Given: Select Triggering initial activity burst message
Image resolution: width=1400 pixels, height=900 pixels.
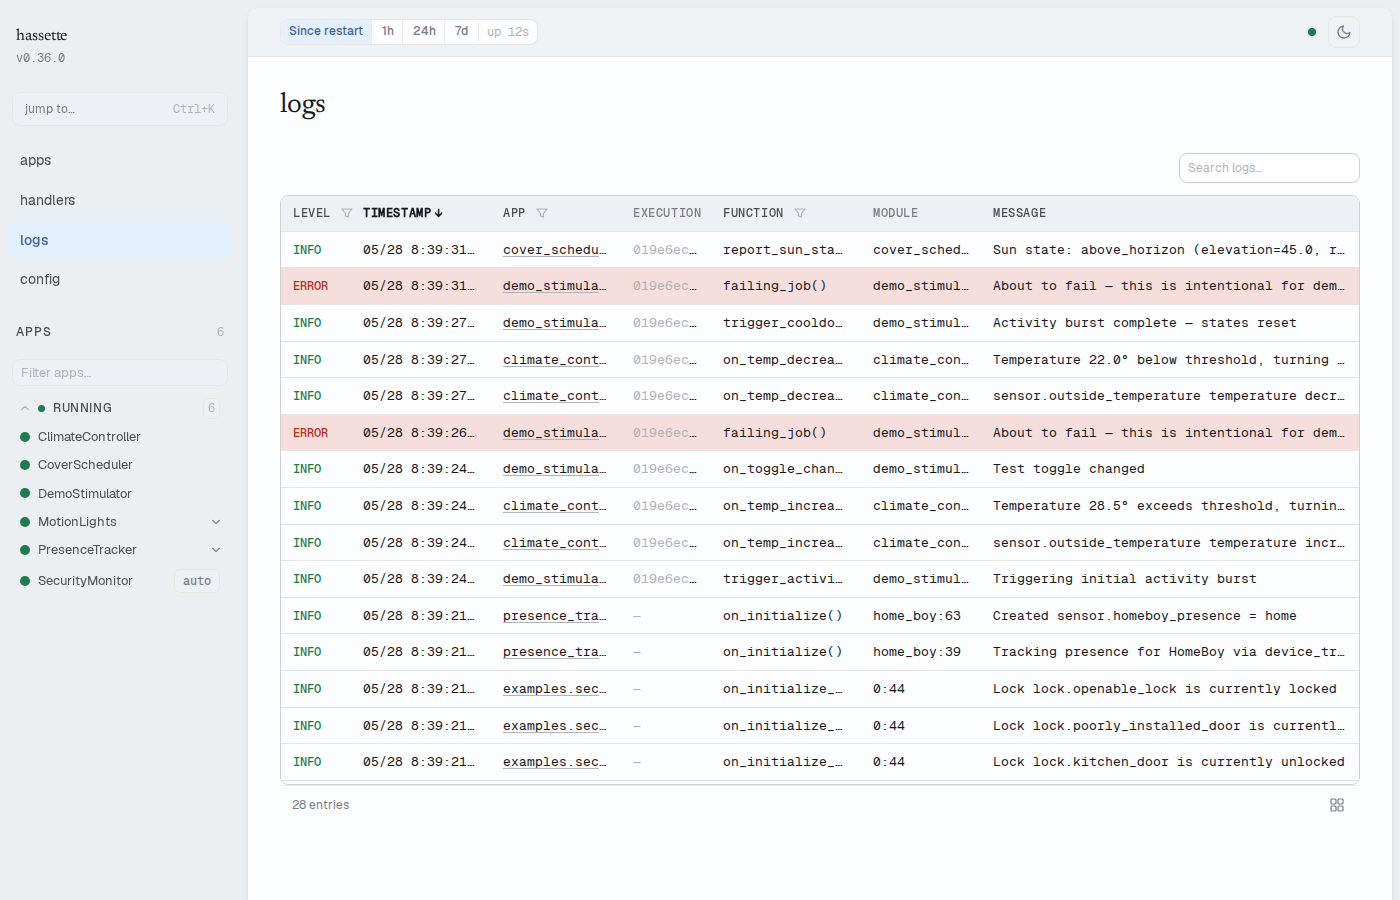Looking at the screenshot, I should [x=1124, y=579].
